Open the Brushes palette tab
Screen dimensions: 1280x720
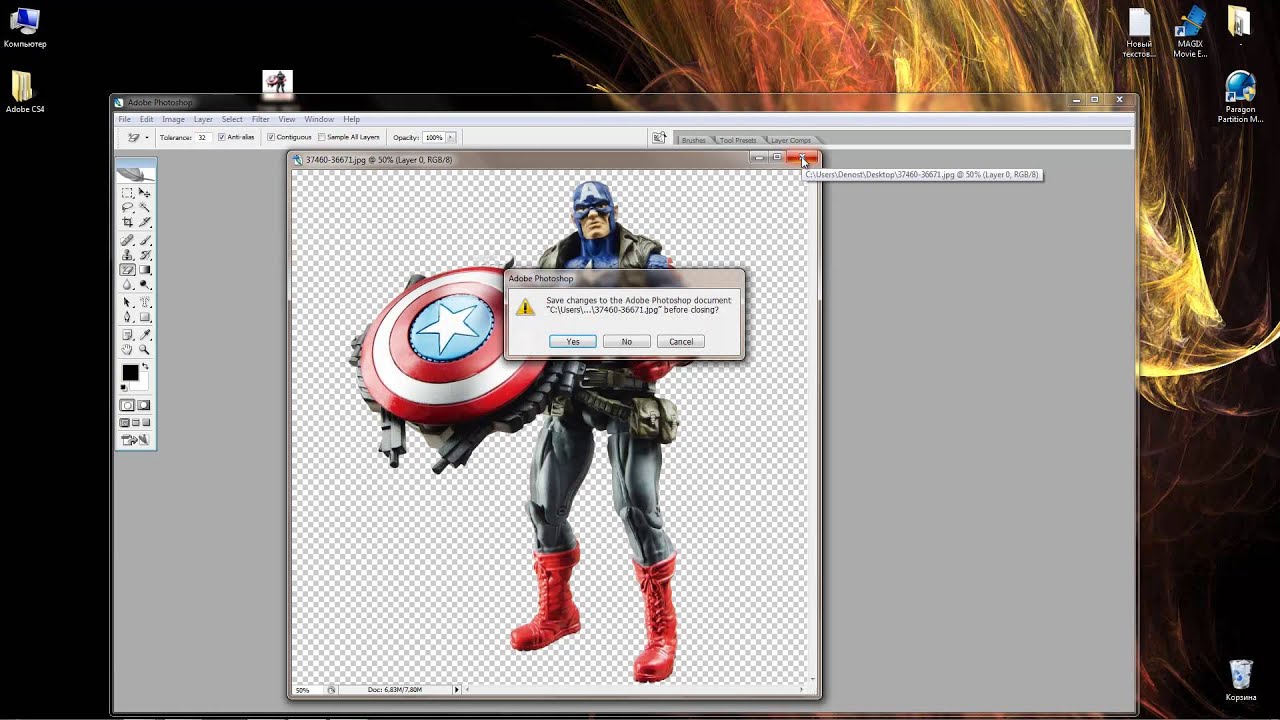[693, 140]
